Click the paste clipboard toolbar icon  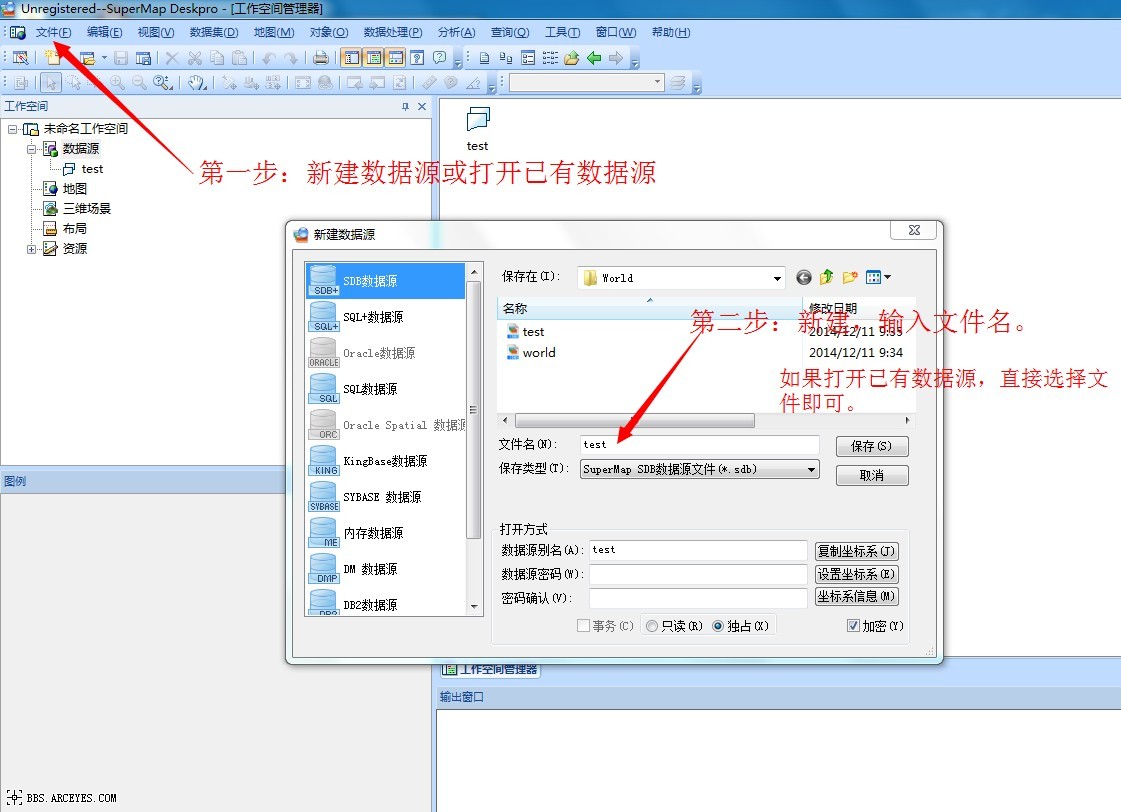239,58
